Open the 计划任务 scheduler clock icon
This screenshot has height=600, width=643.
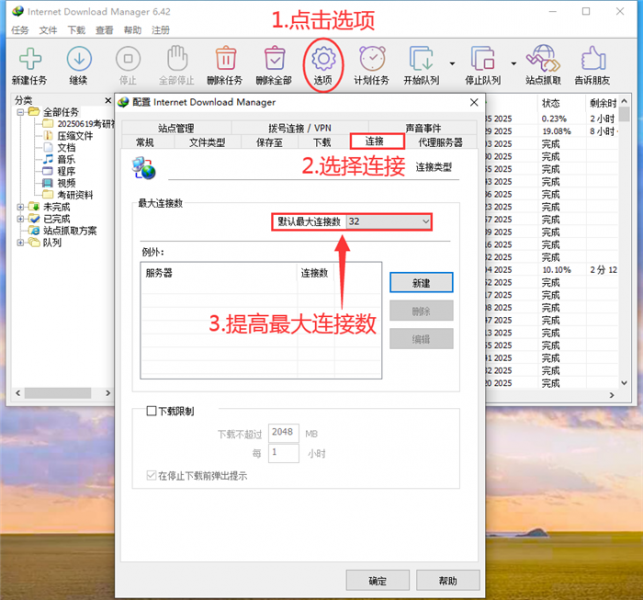point(372,59)
